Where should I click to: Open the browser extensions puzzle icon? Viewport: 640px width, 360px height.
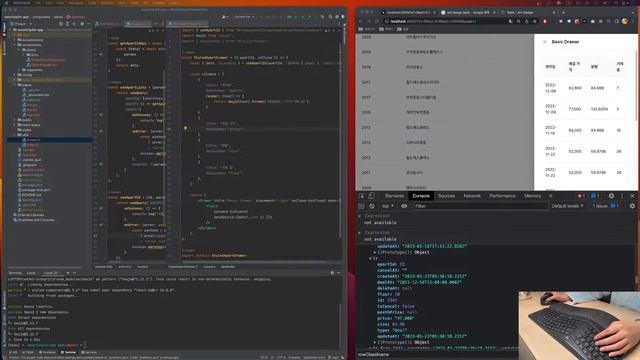[600, 21]
